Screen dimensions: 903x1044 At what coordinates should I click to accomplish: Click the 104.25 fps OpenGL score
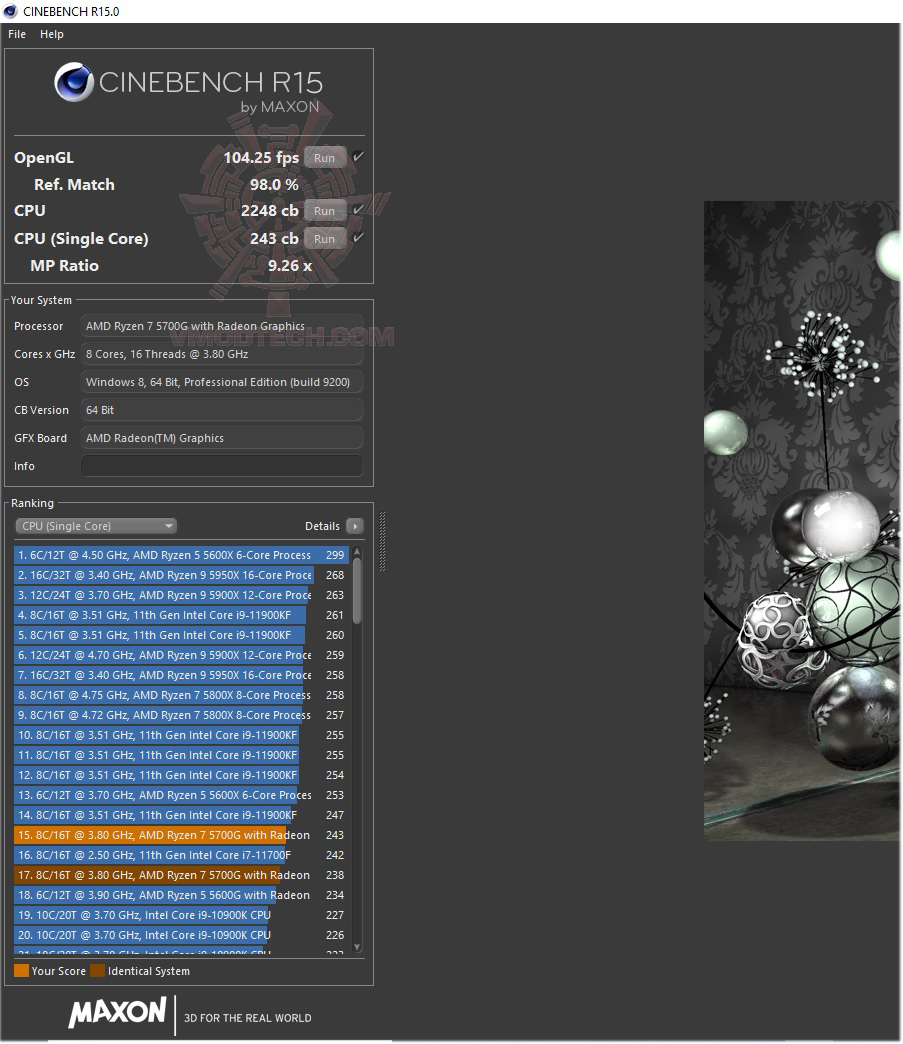point(261,158)
